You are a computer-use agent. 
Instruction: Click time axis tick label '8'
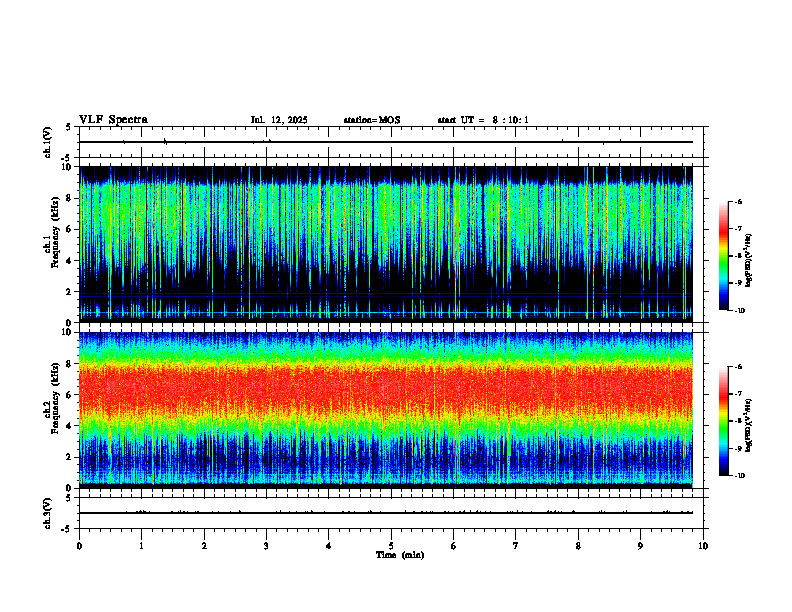(578, 546)
